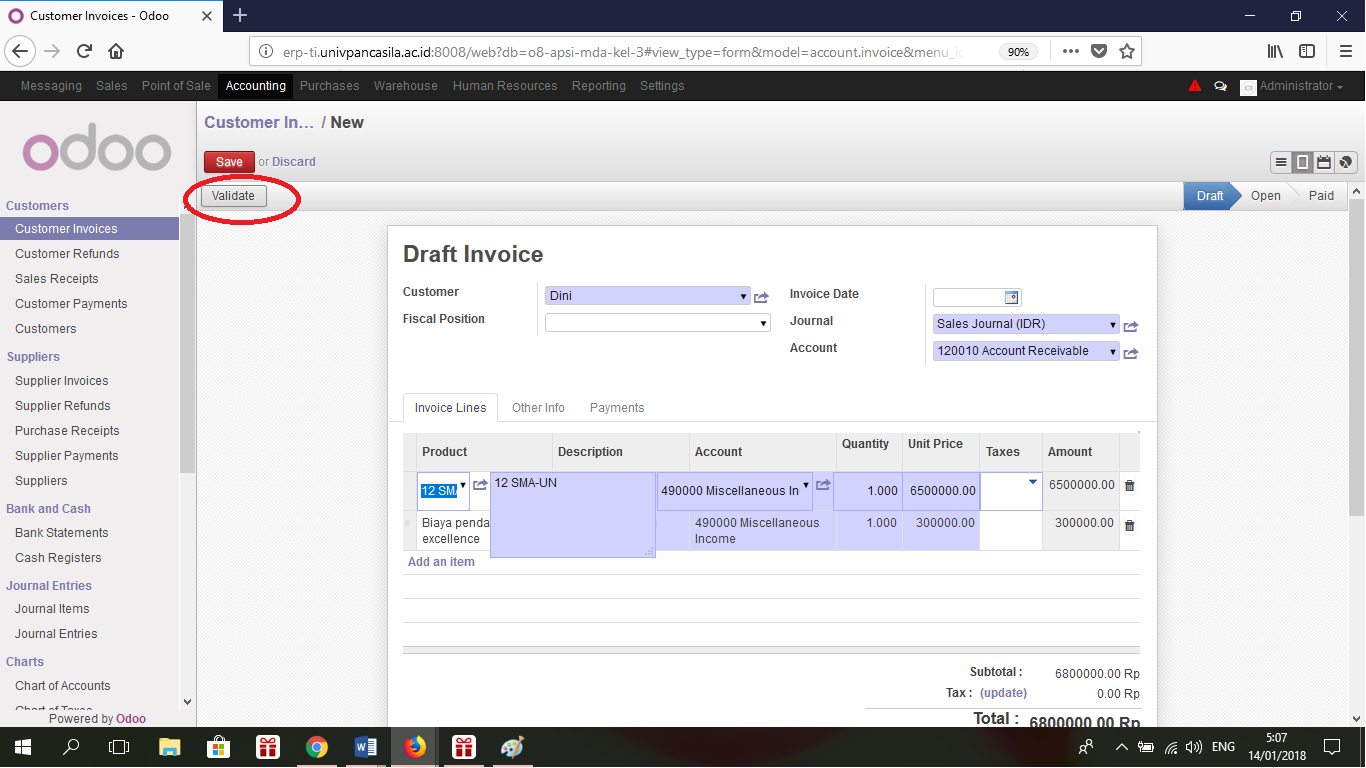Screen dimensions: 1366x768
Task: Expand the Sales Journal (IDR) dropdown
Action: click(x=1113, y=325)
